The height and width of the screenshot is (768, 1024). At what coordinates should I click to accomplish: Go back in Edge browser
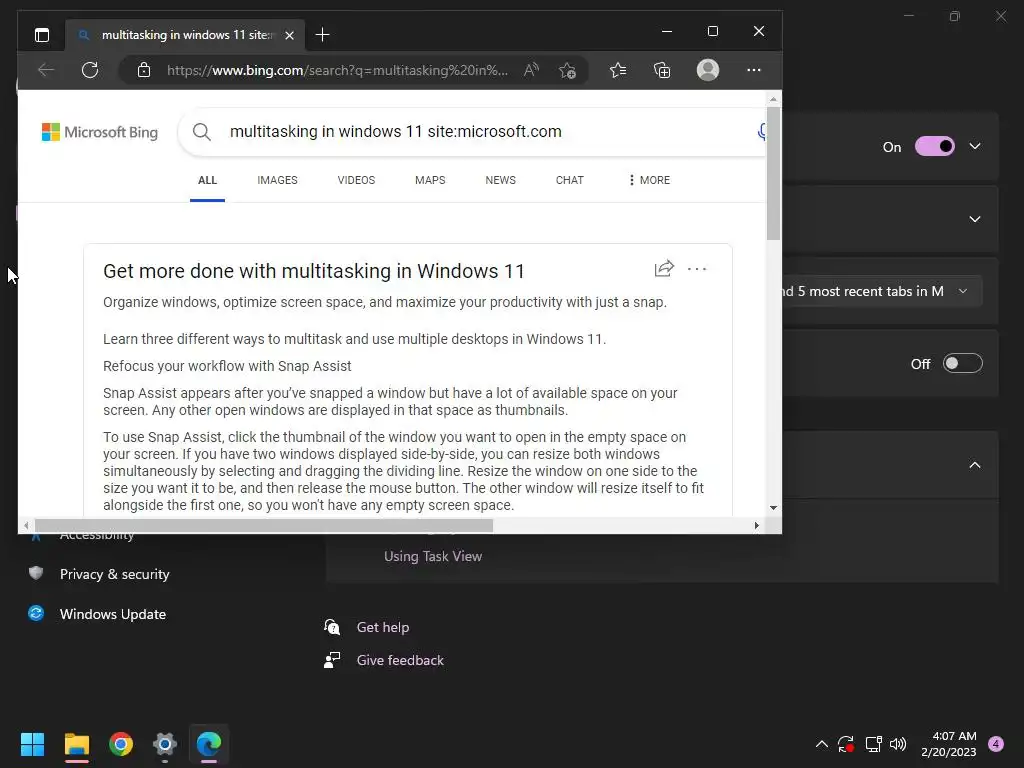pyautogui.click(x=46, y=70)
